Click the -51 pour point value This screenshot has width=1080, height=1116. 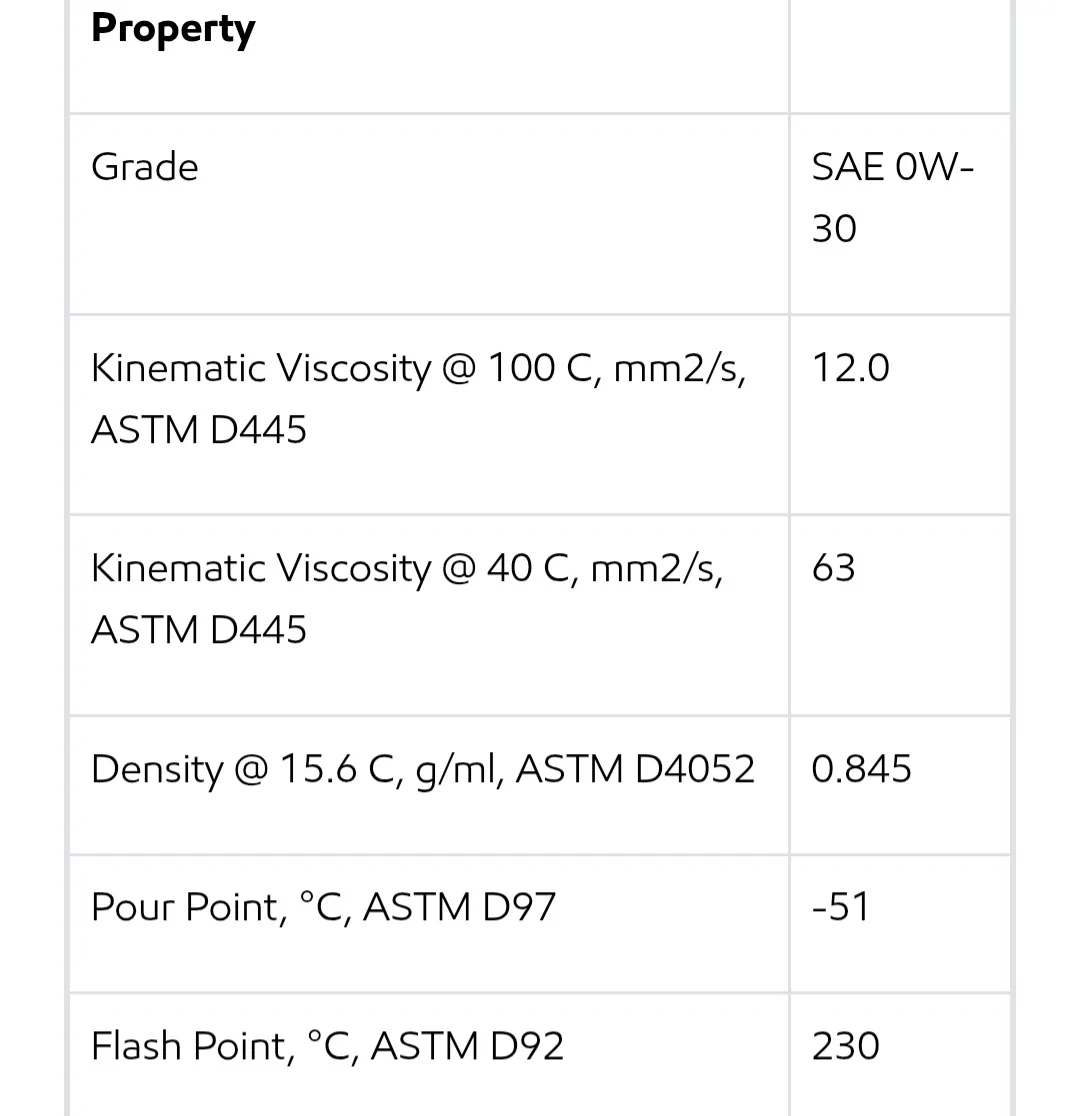841,907
